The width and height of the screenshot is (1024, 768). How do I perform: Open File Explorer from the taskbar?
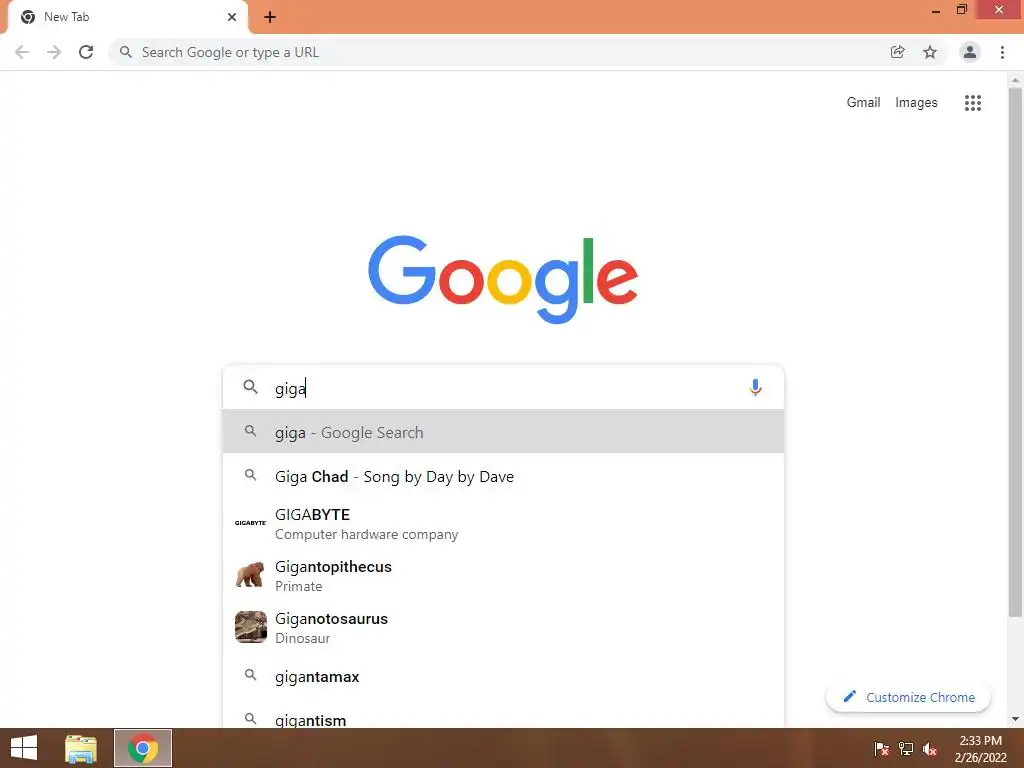click(81, 748)
